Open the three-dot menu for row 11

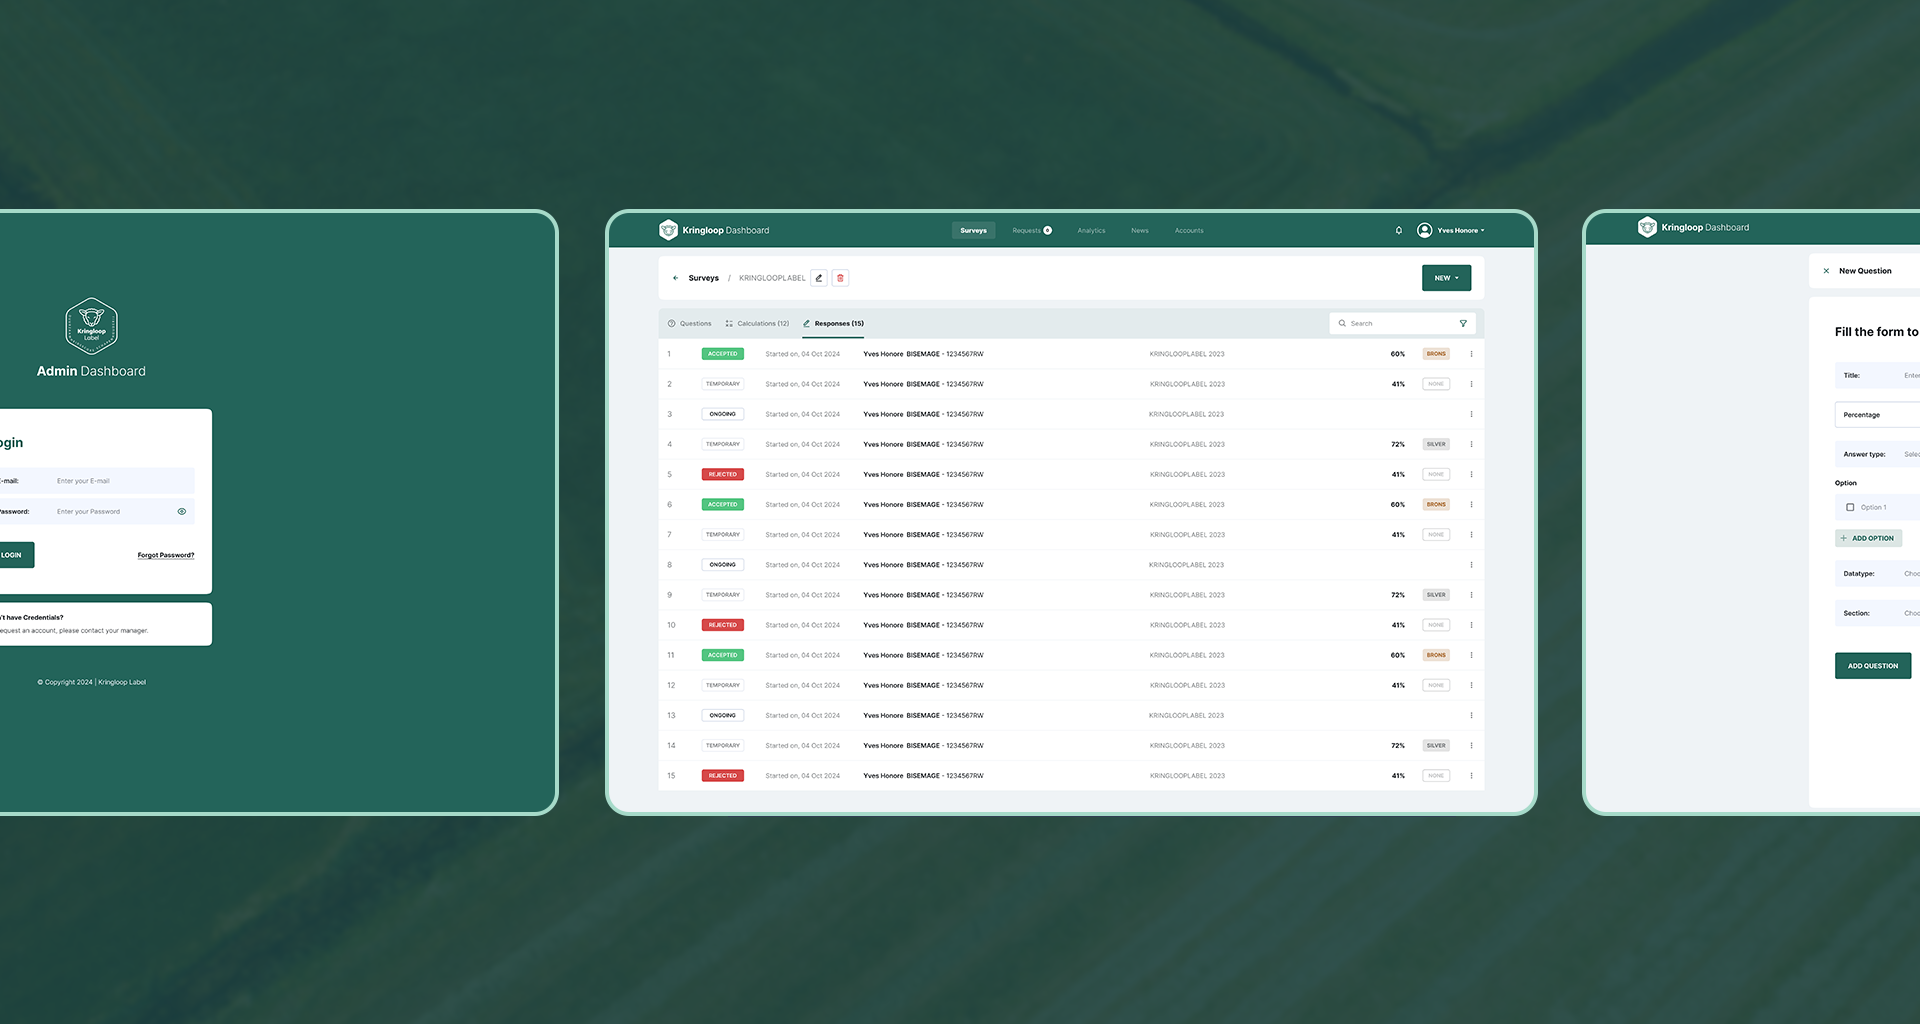(x=1471, y=655)
